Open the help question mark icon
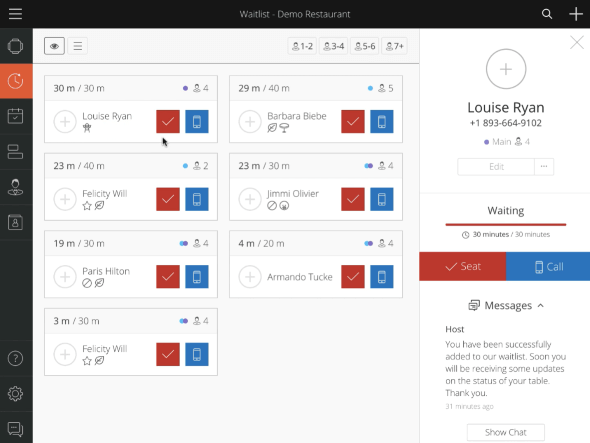This screenshot has height=443, width=590. pyautogui.click(x=15, y=358)
